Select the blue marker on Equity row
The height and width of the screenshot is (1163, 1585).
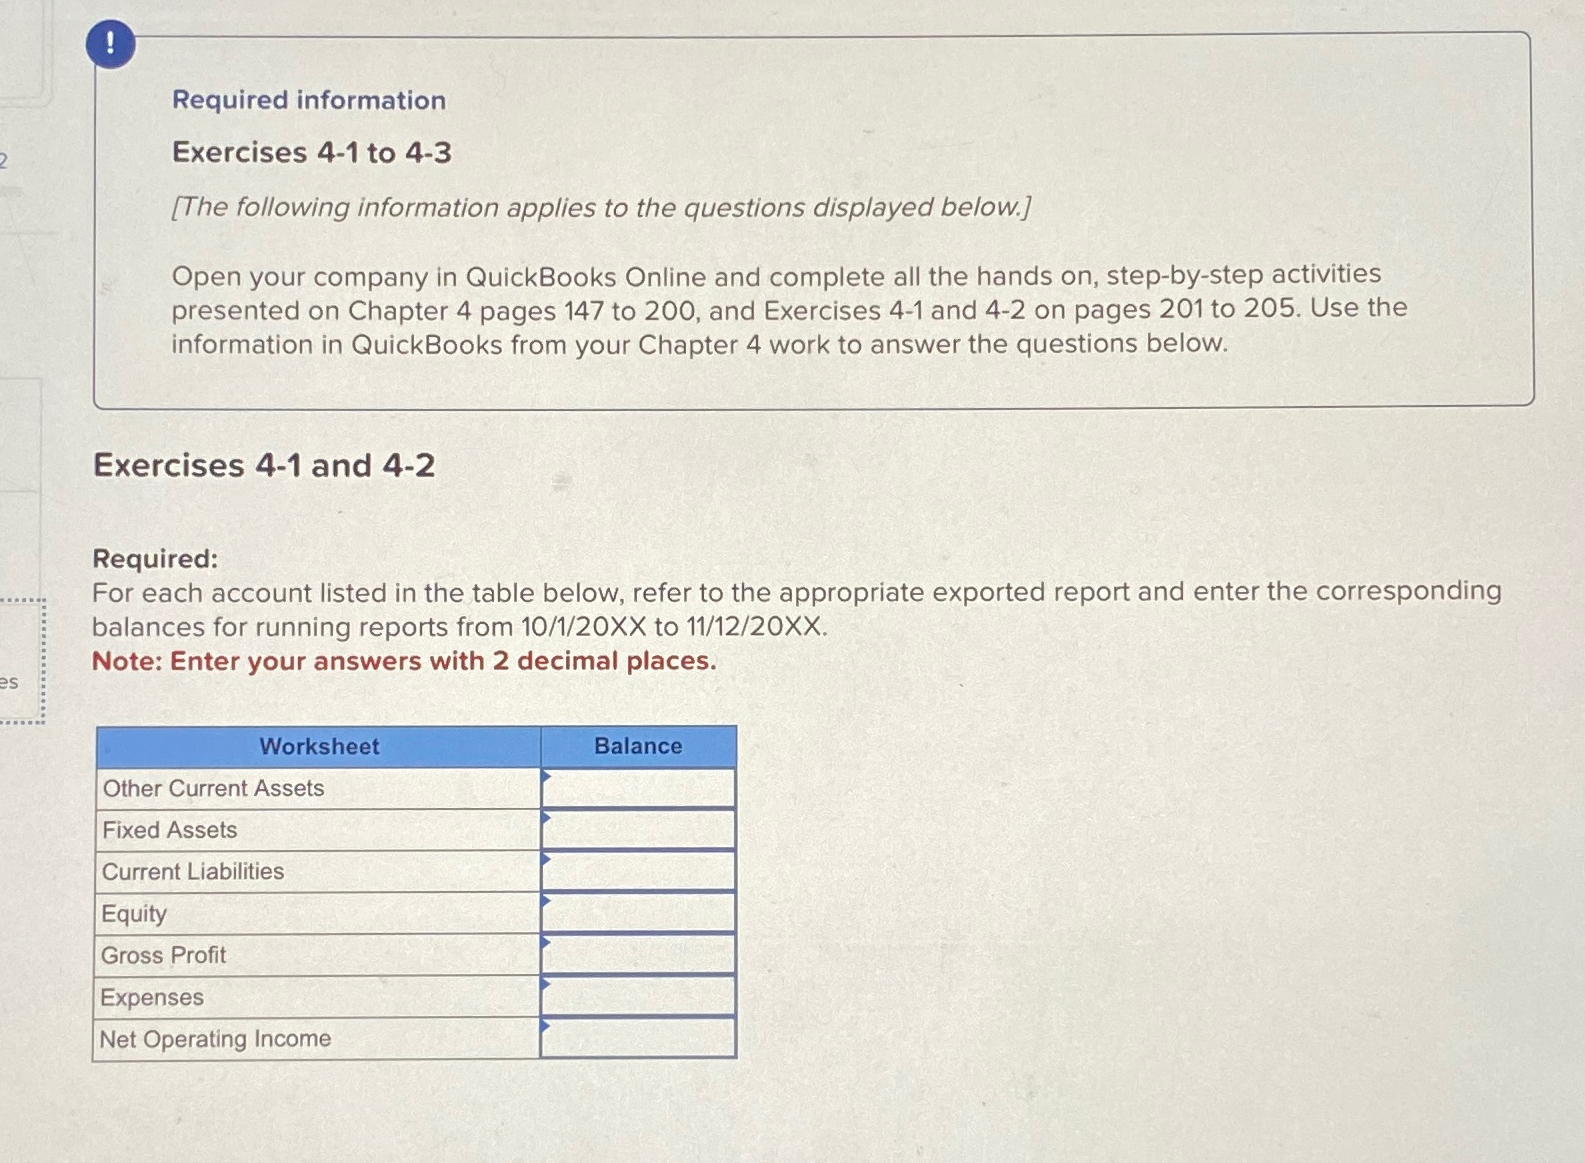point(545,902)
